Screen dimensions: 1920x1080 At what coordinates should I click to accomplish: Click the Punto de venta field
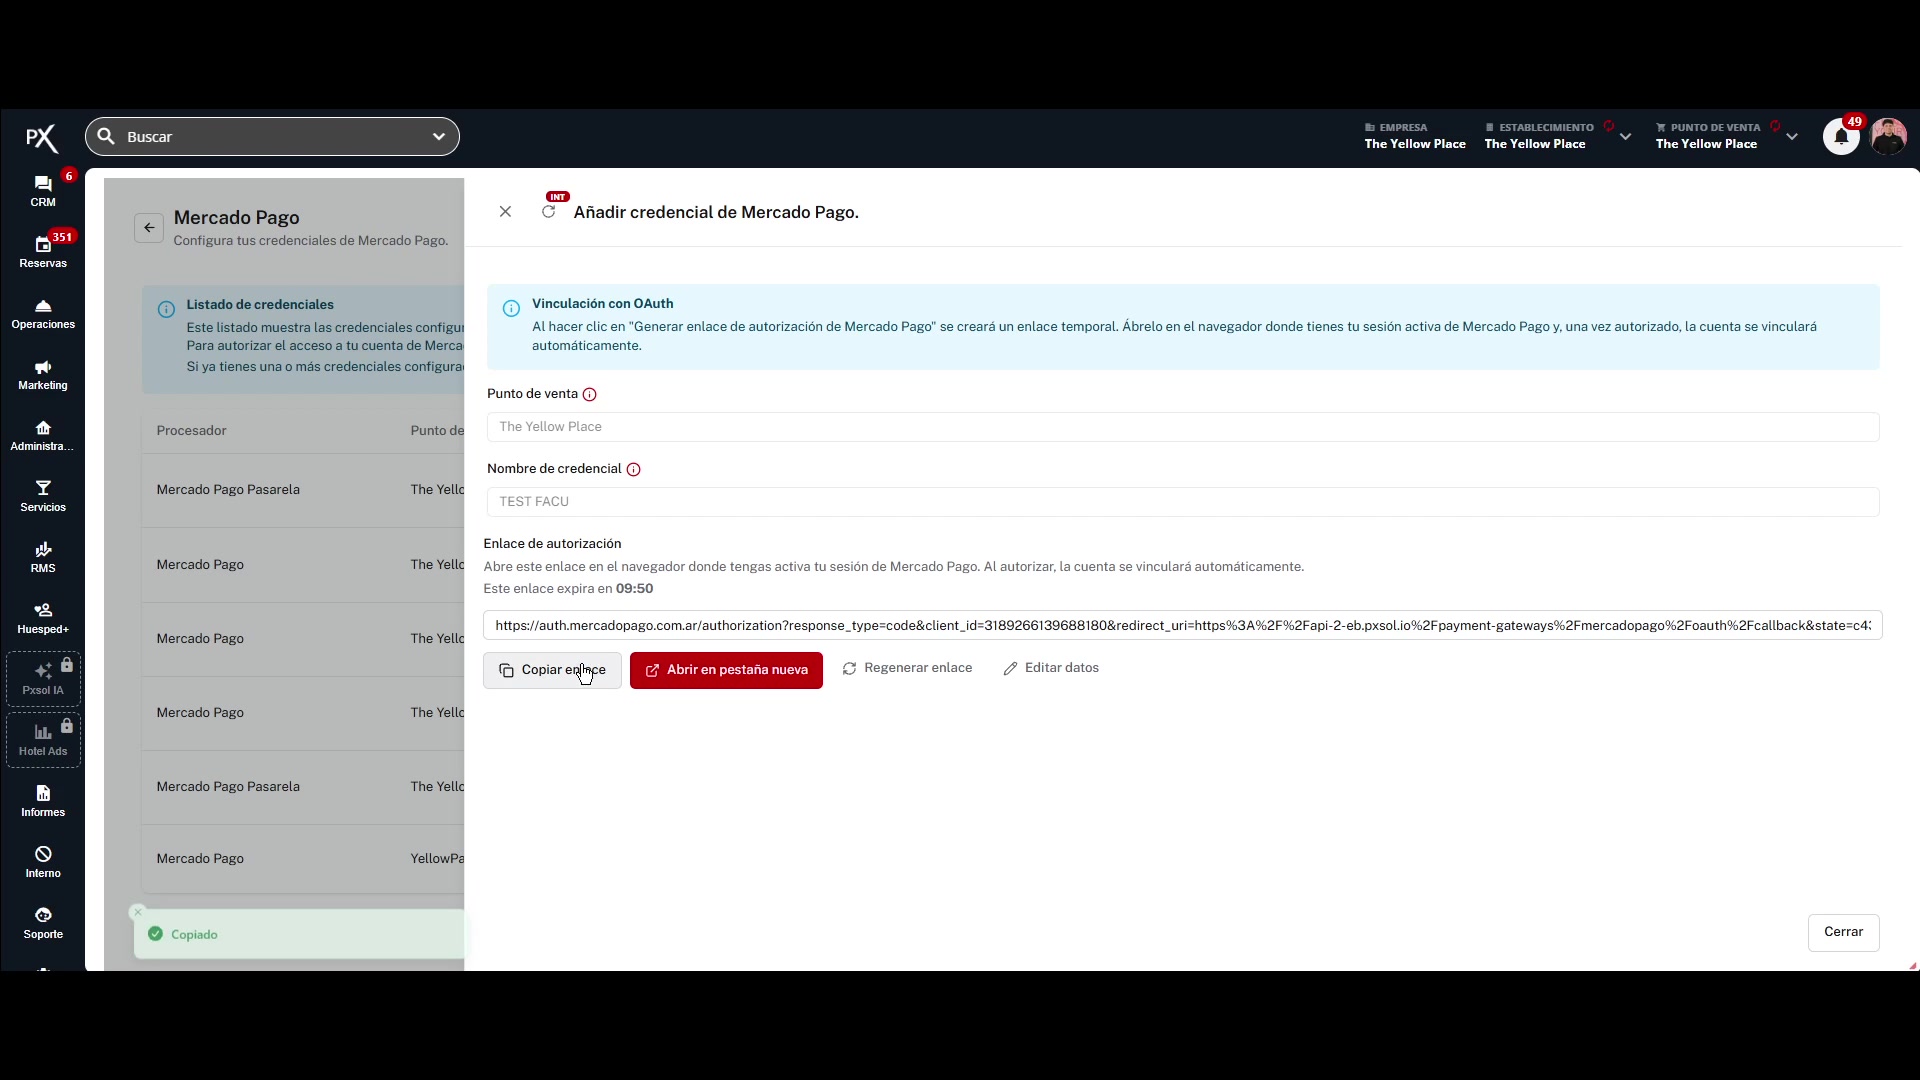pyautogui.click(x=1183, y=427)
